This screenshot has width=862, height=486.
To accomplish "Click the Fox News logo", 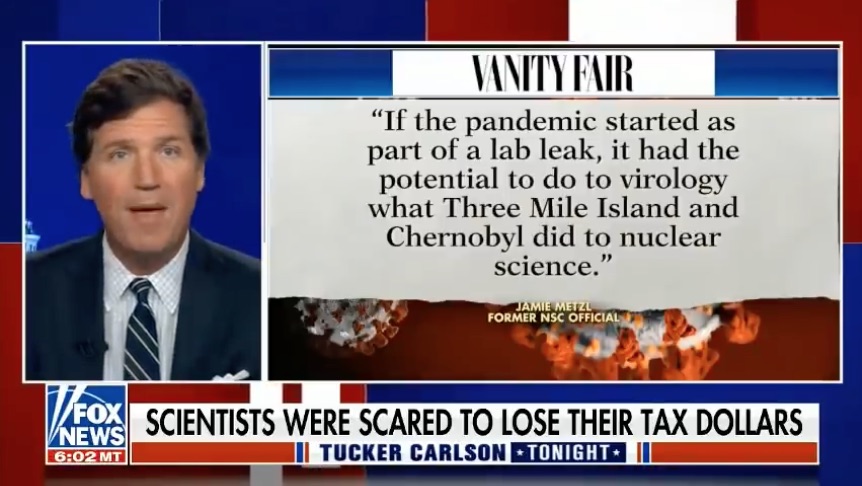I will 86,416.
